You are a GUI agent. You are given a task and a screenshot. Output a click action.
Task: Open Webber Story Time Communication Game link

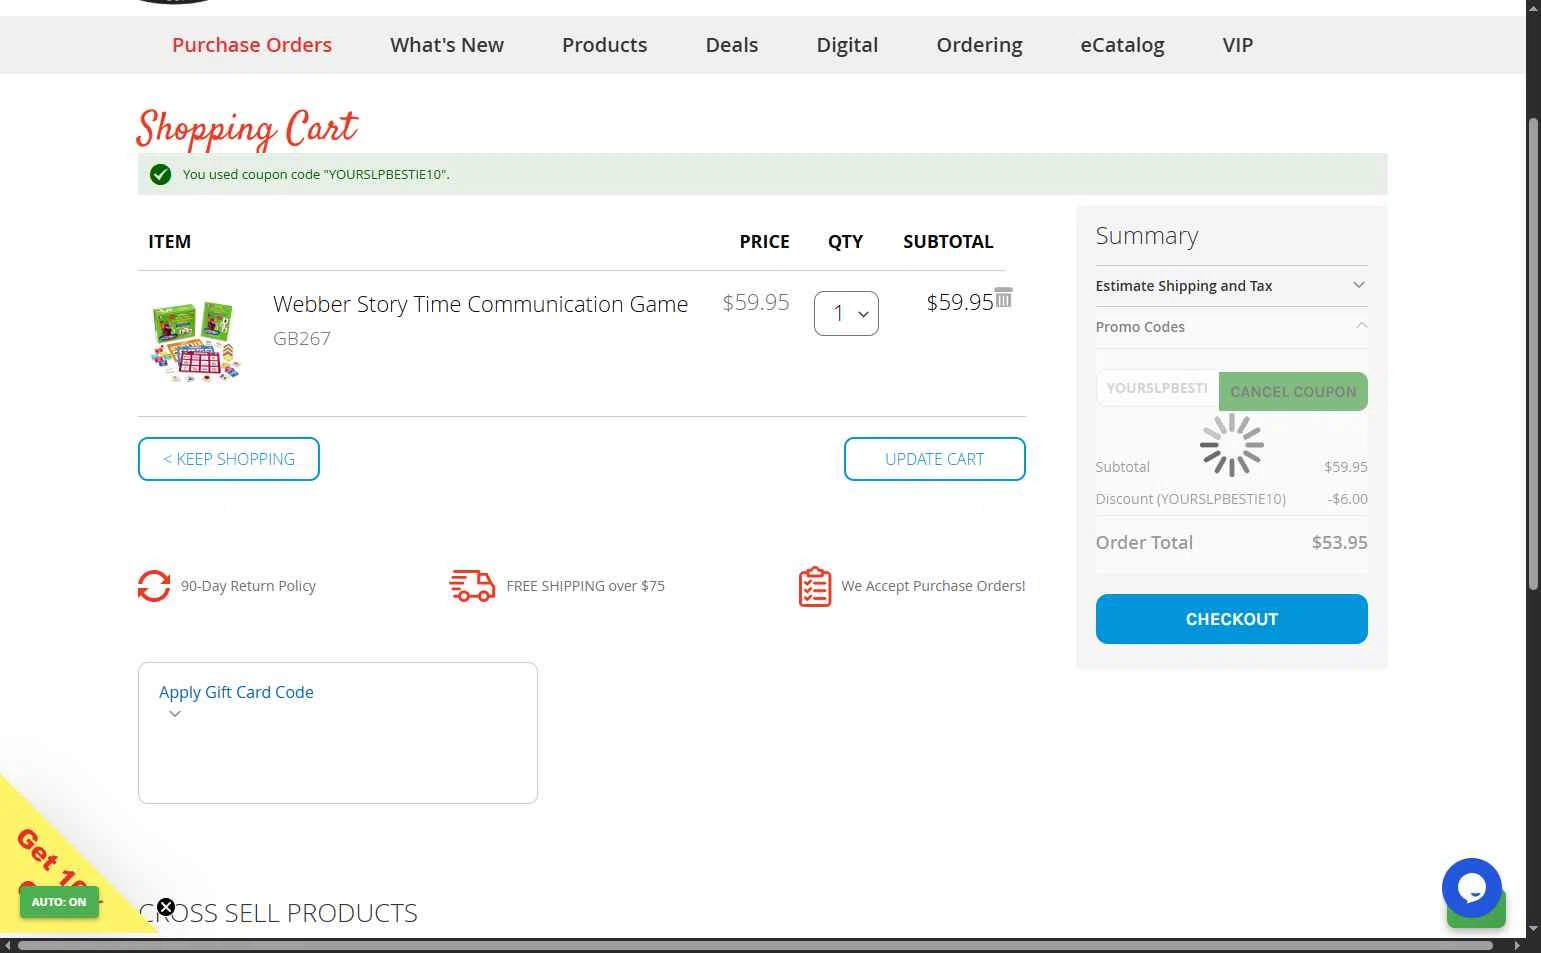point(480,304)
